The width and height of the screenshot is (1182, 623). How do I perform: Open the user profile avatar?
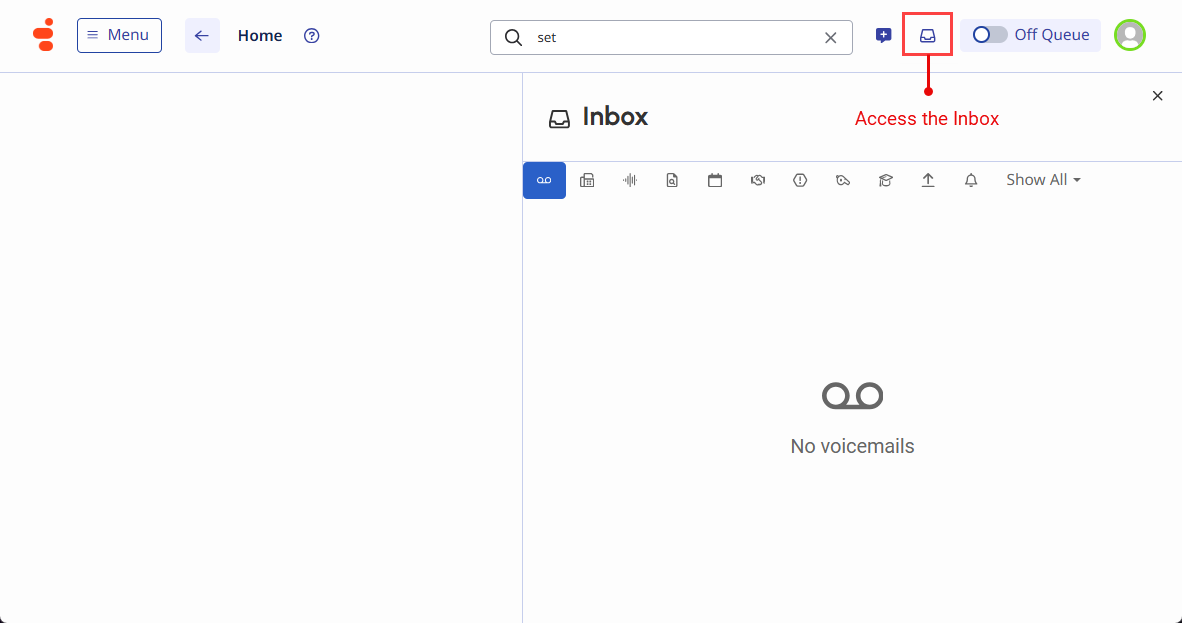(x=1130, y=35)
